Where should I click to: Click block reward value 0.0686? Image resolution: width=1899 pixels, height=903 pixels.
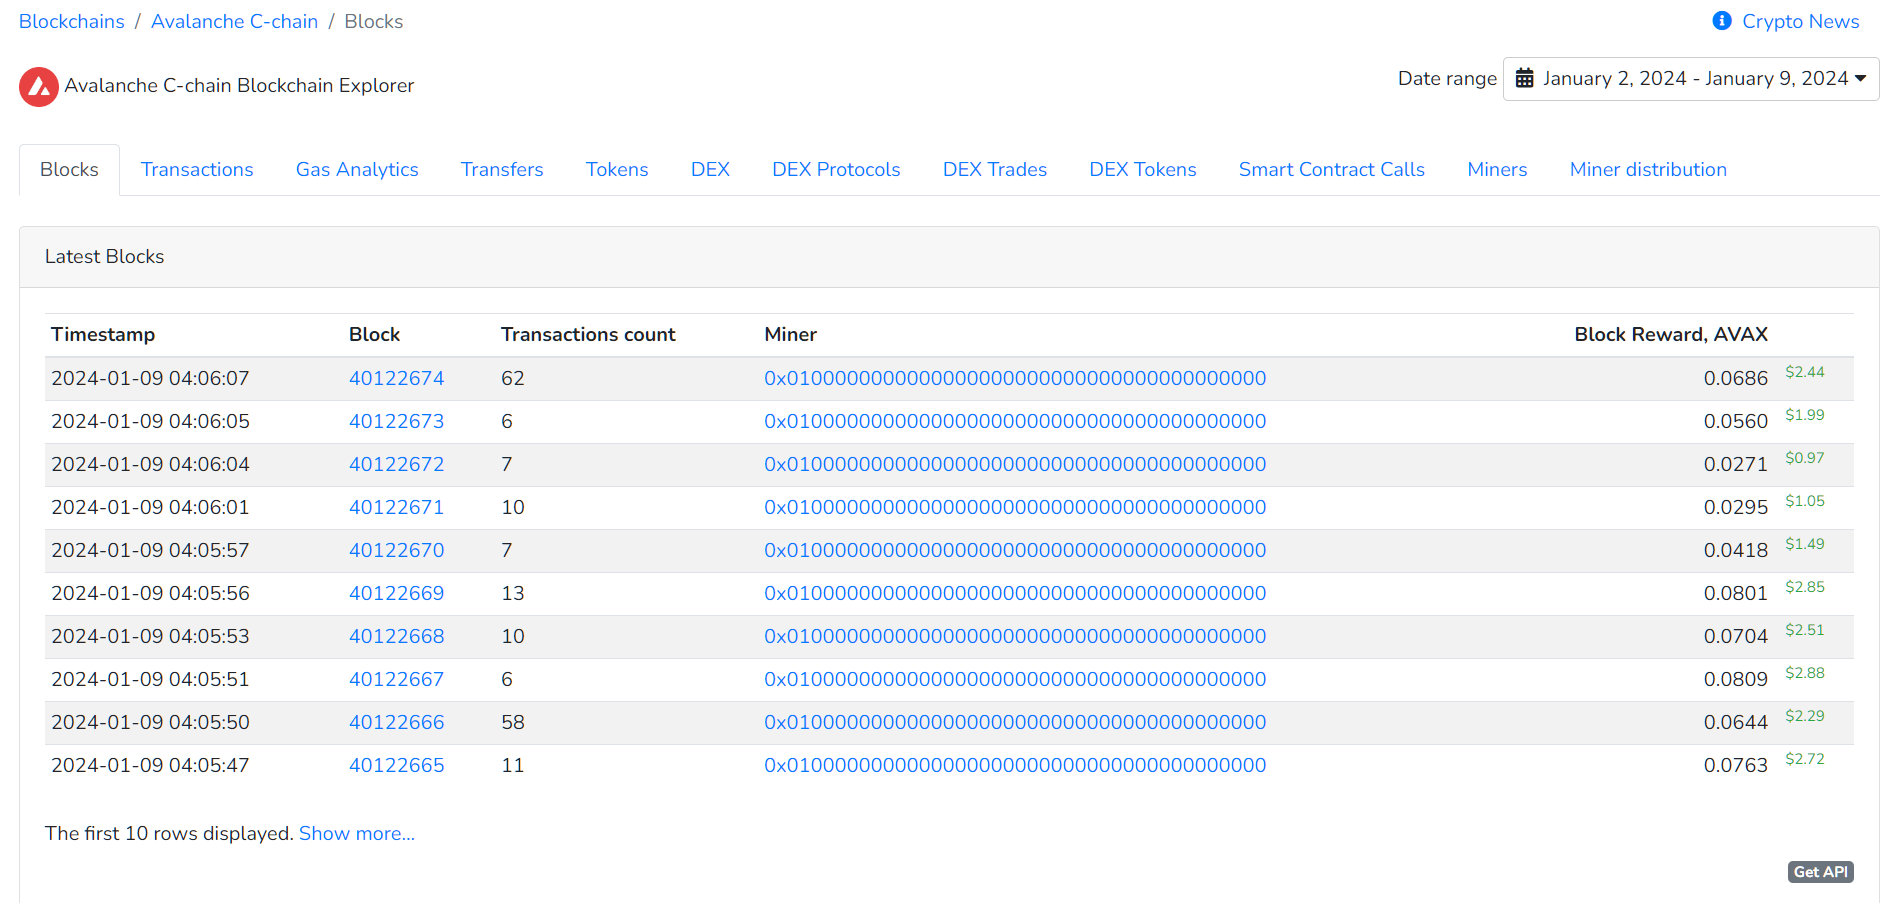point(1736,379)
